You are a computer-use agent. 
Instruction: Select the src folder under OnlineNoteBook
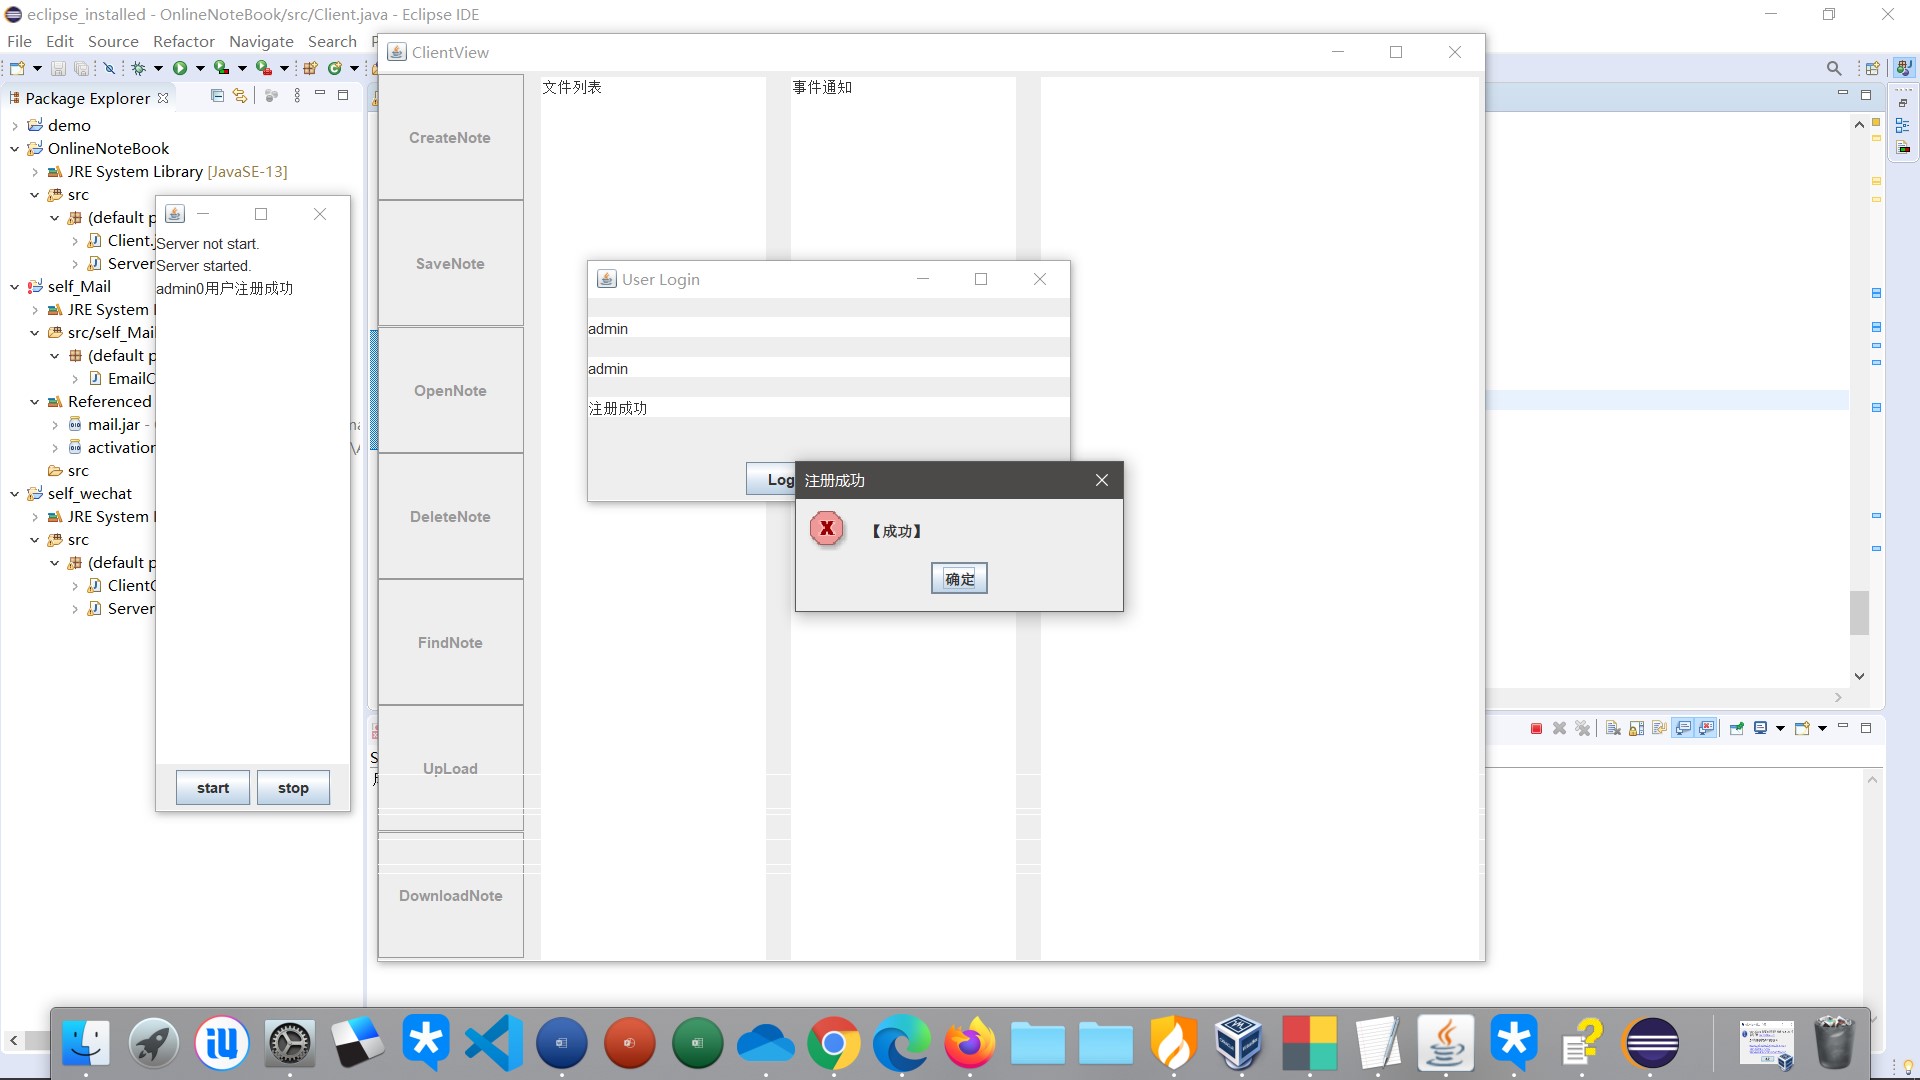(x=76, y=194)
